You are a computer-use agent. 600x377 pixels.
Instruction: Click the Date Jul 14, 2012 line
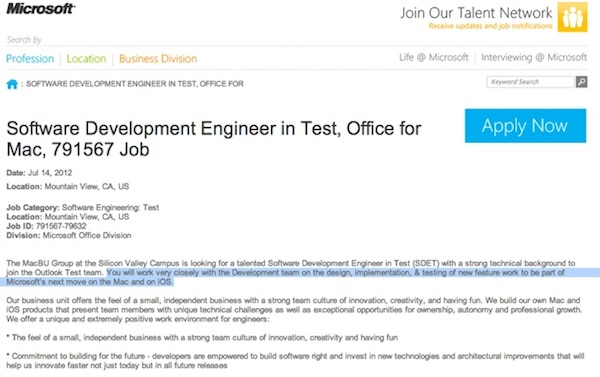click(39, 173)
